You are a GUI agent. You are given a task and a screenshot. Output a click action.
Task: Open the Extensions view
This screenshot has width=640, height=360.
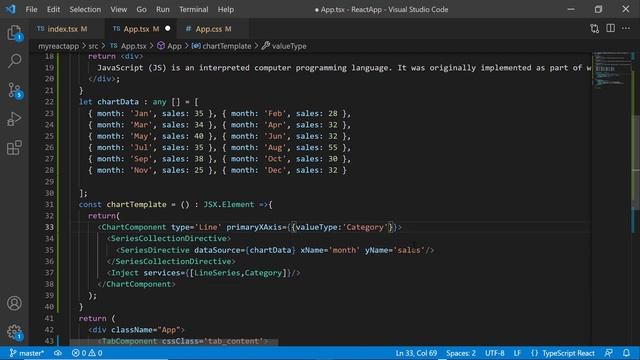pos(14,147)
